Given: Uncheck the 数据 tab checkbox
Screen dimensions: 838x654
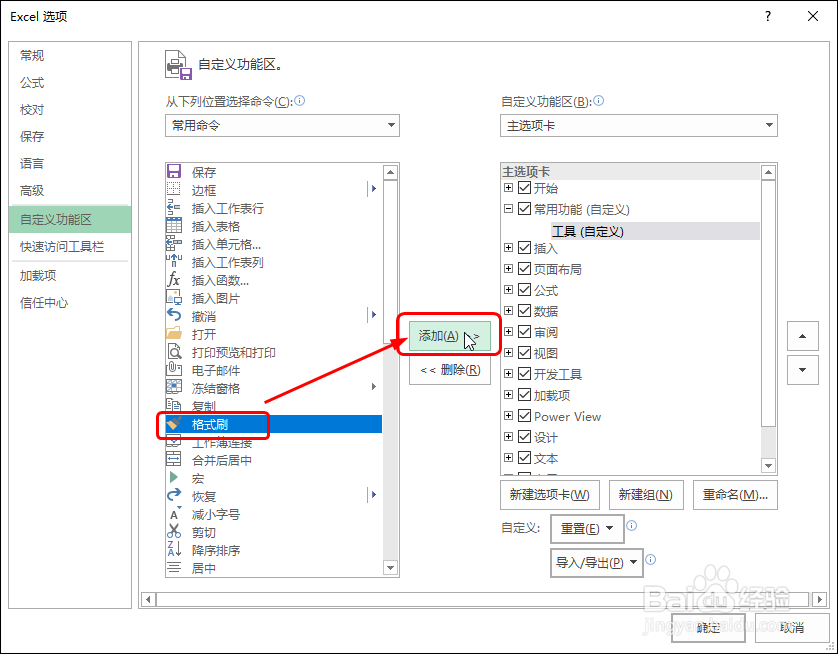Looking at the screenshot, I should click(524, 311).
